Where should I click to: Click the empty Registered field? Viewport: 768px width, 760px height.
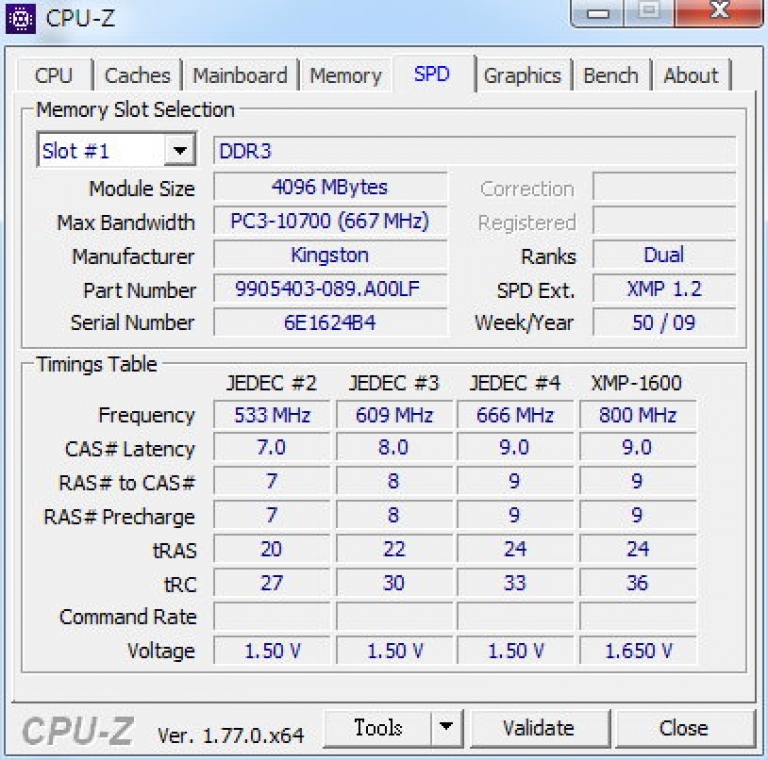[x=664, y=221]
